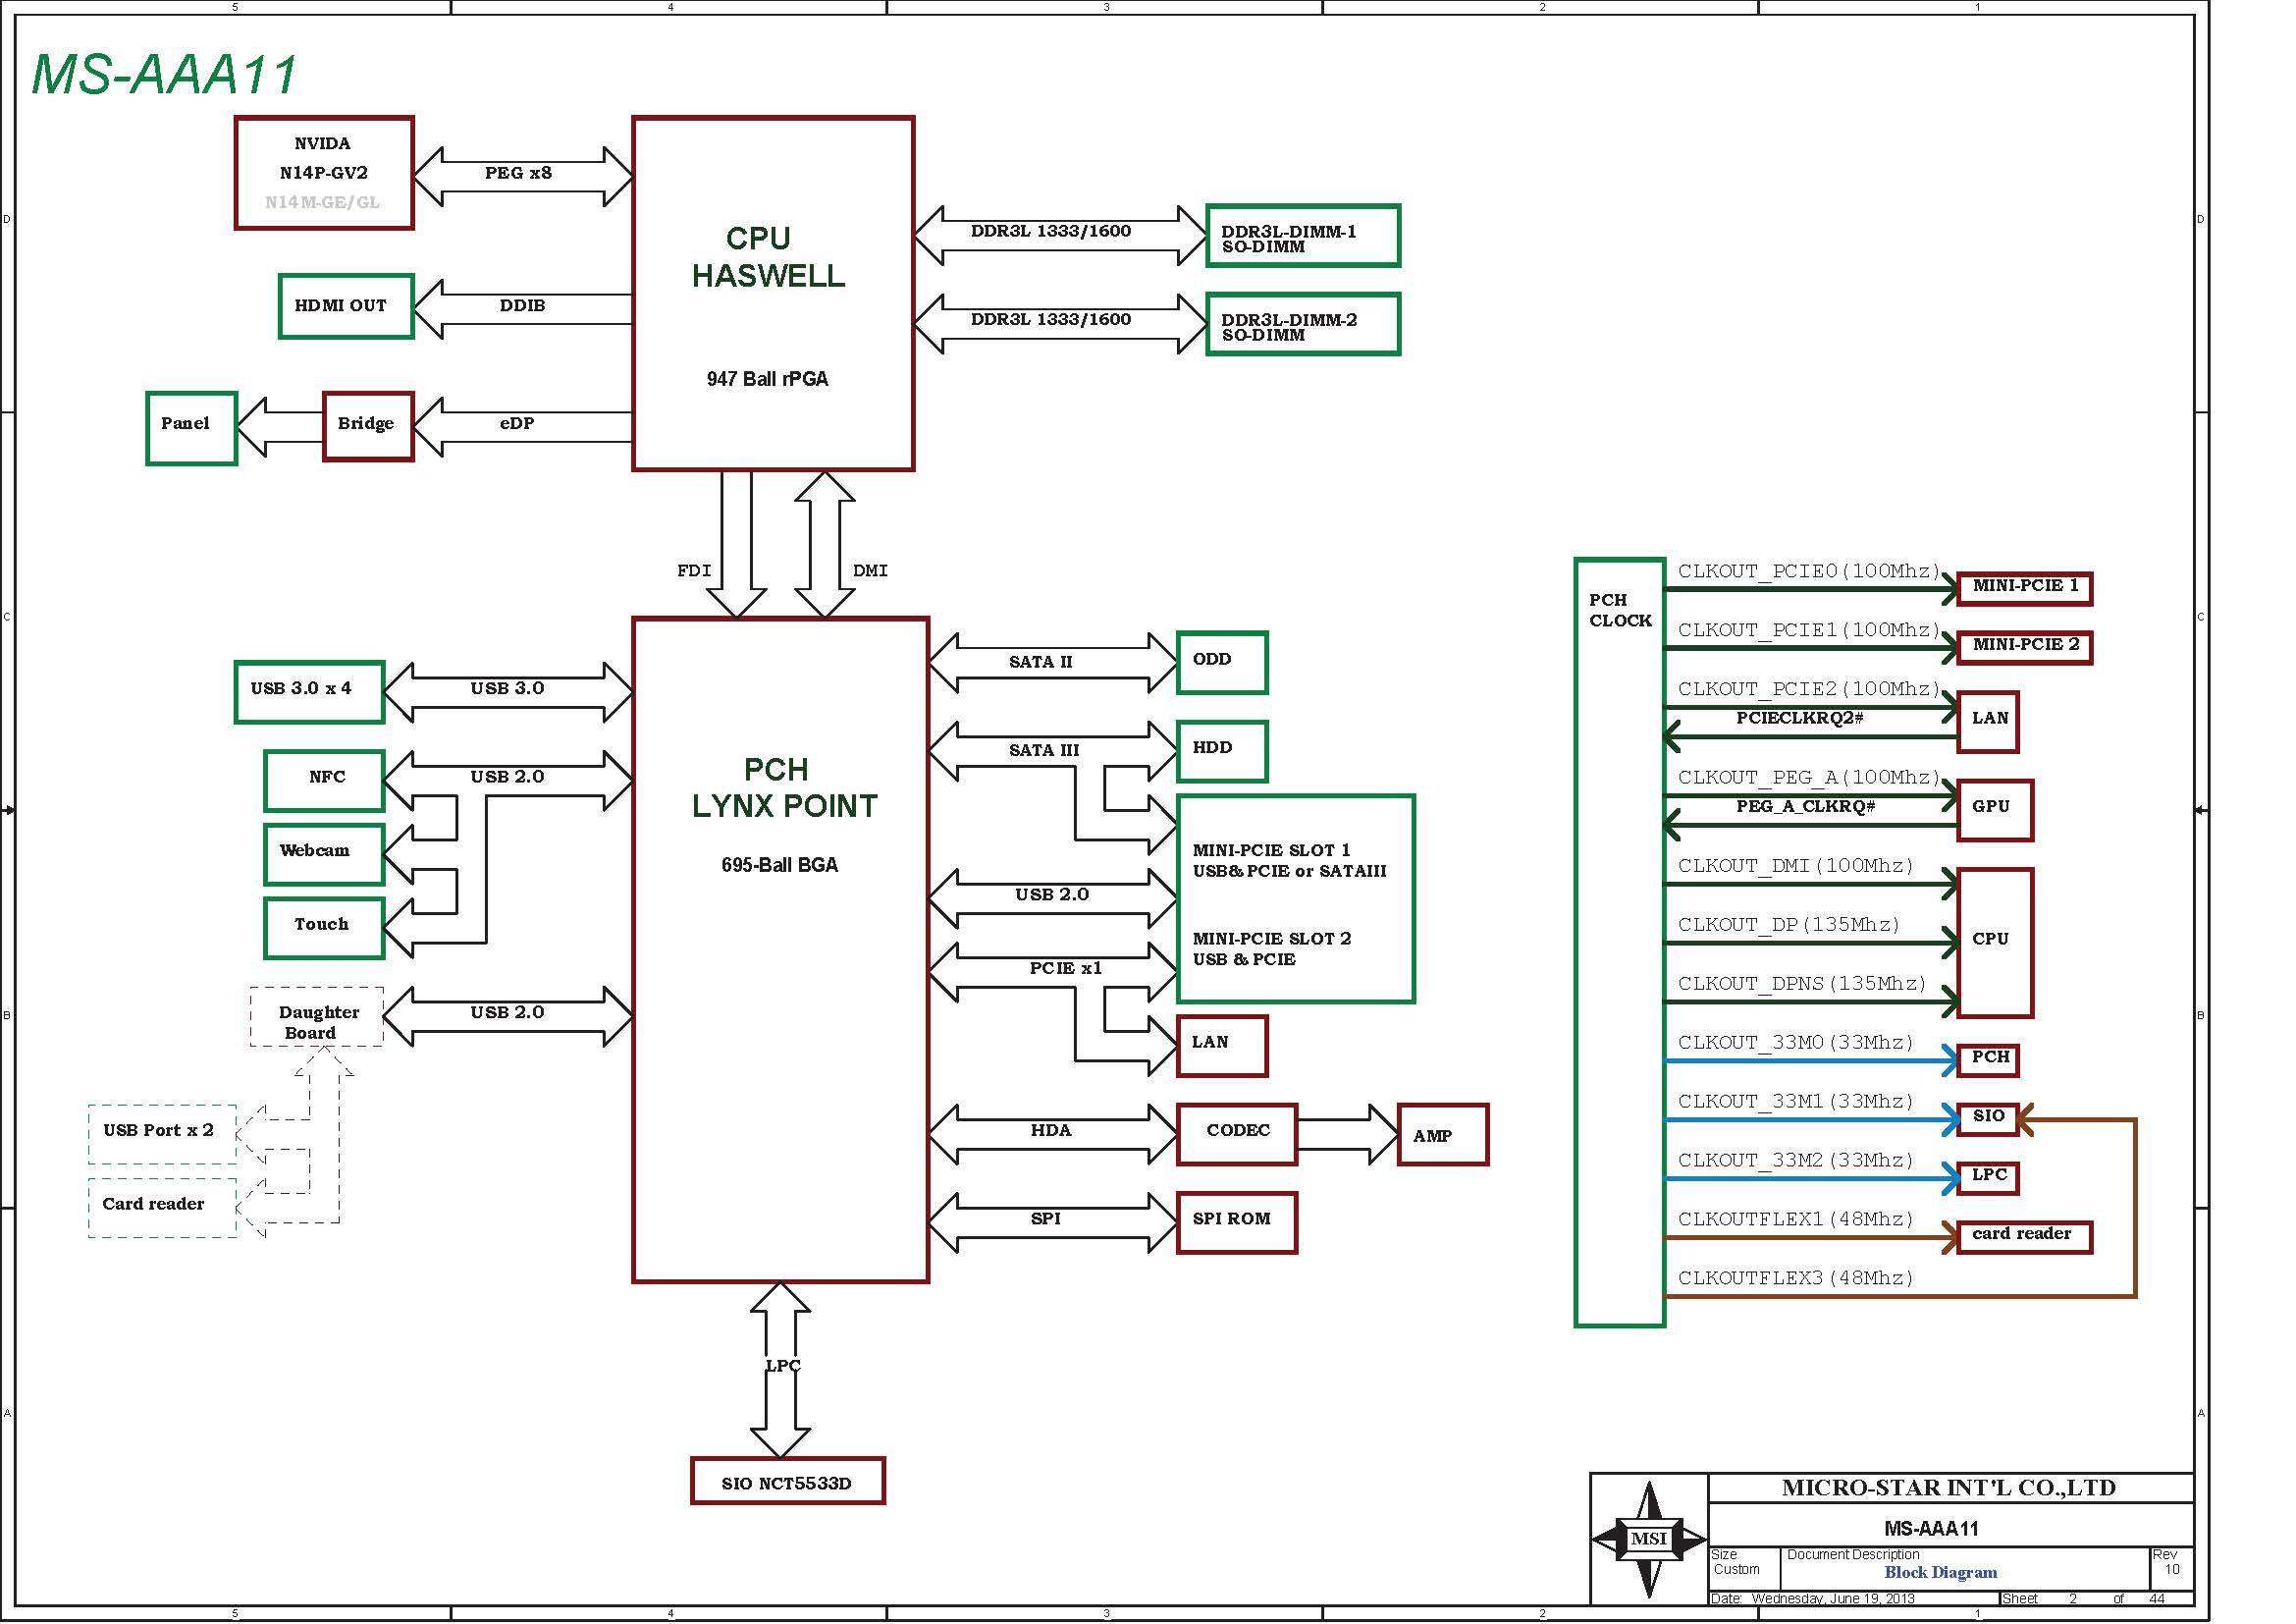Select the SIO NCT5533D block
Screen dimensions: 2296x1624
(x=788, y=1481)
